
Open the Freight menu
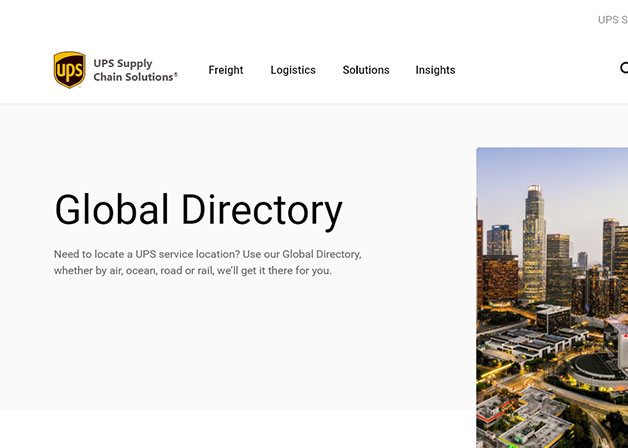tap(225, 70)
